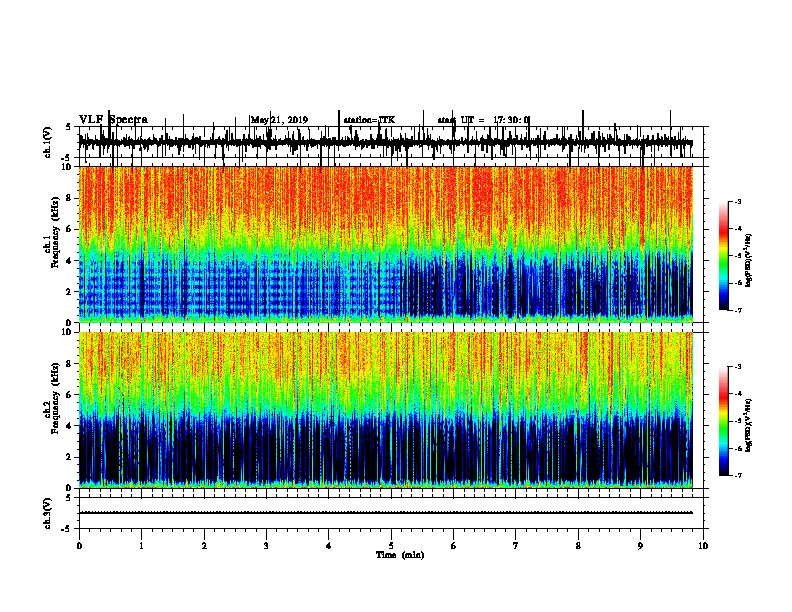Click the ch.2 color scale bar

coord(724,421)
